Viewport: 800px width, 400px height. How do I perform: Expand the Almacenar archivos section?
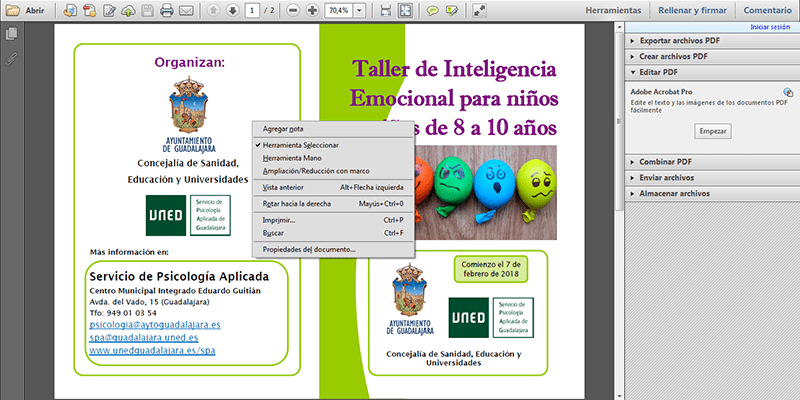pyautogui.click(x=712, y=193)
